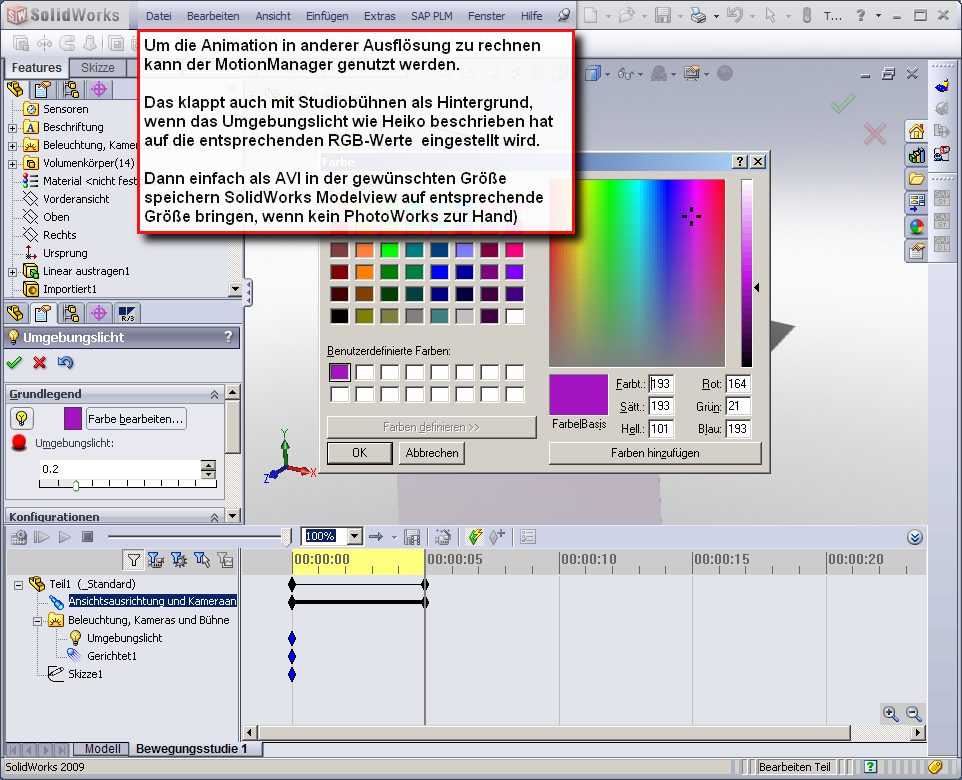Viewport: 962px width, 780px height.
Task: Click the Save diskette icon in top toolbar
Action: pyautogui.click(x=663, y=15)
